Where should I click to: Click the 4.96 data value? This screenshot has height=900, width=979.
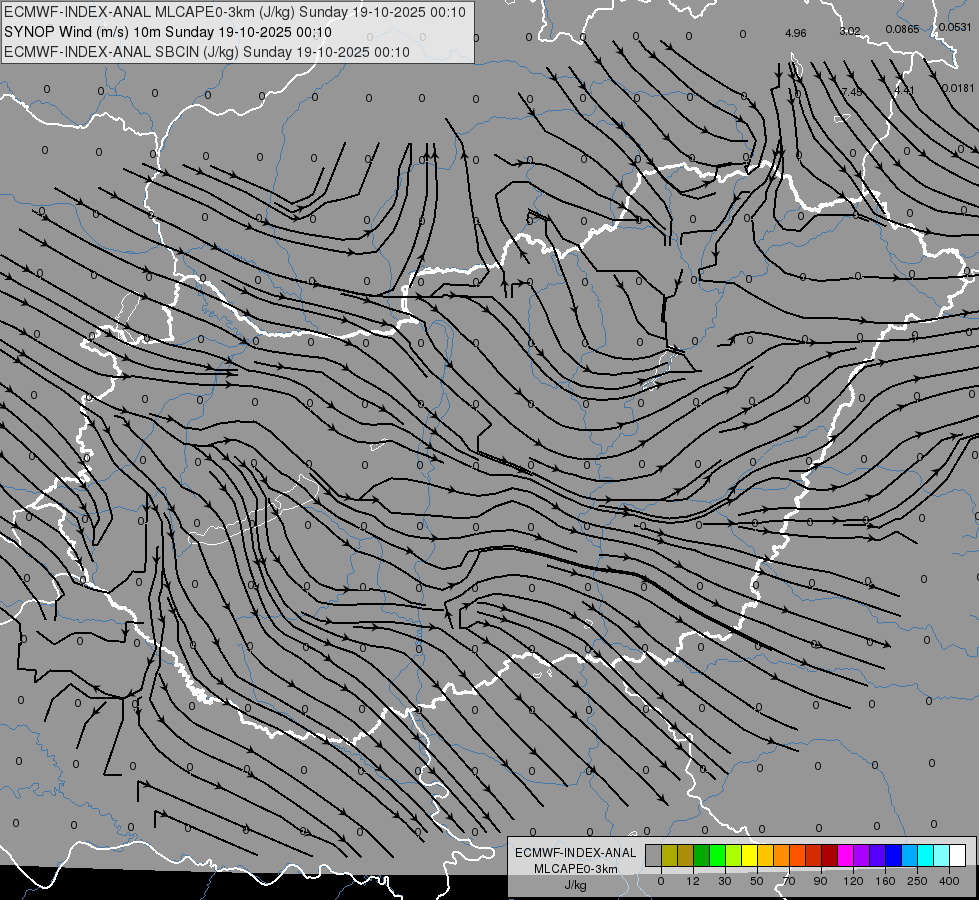(795, 33)
